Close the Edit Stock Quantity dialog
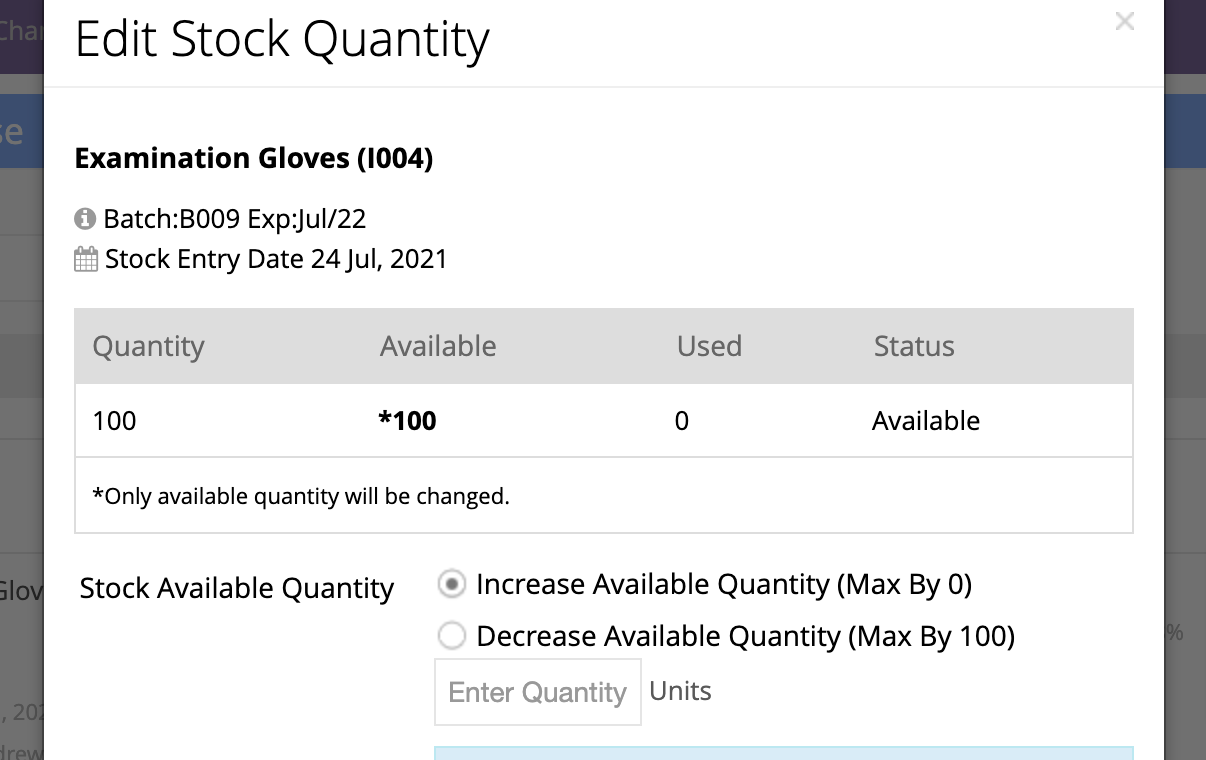This screenshot has height=760, width=1206. pos(1124,21)
